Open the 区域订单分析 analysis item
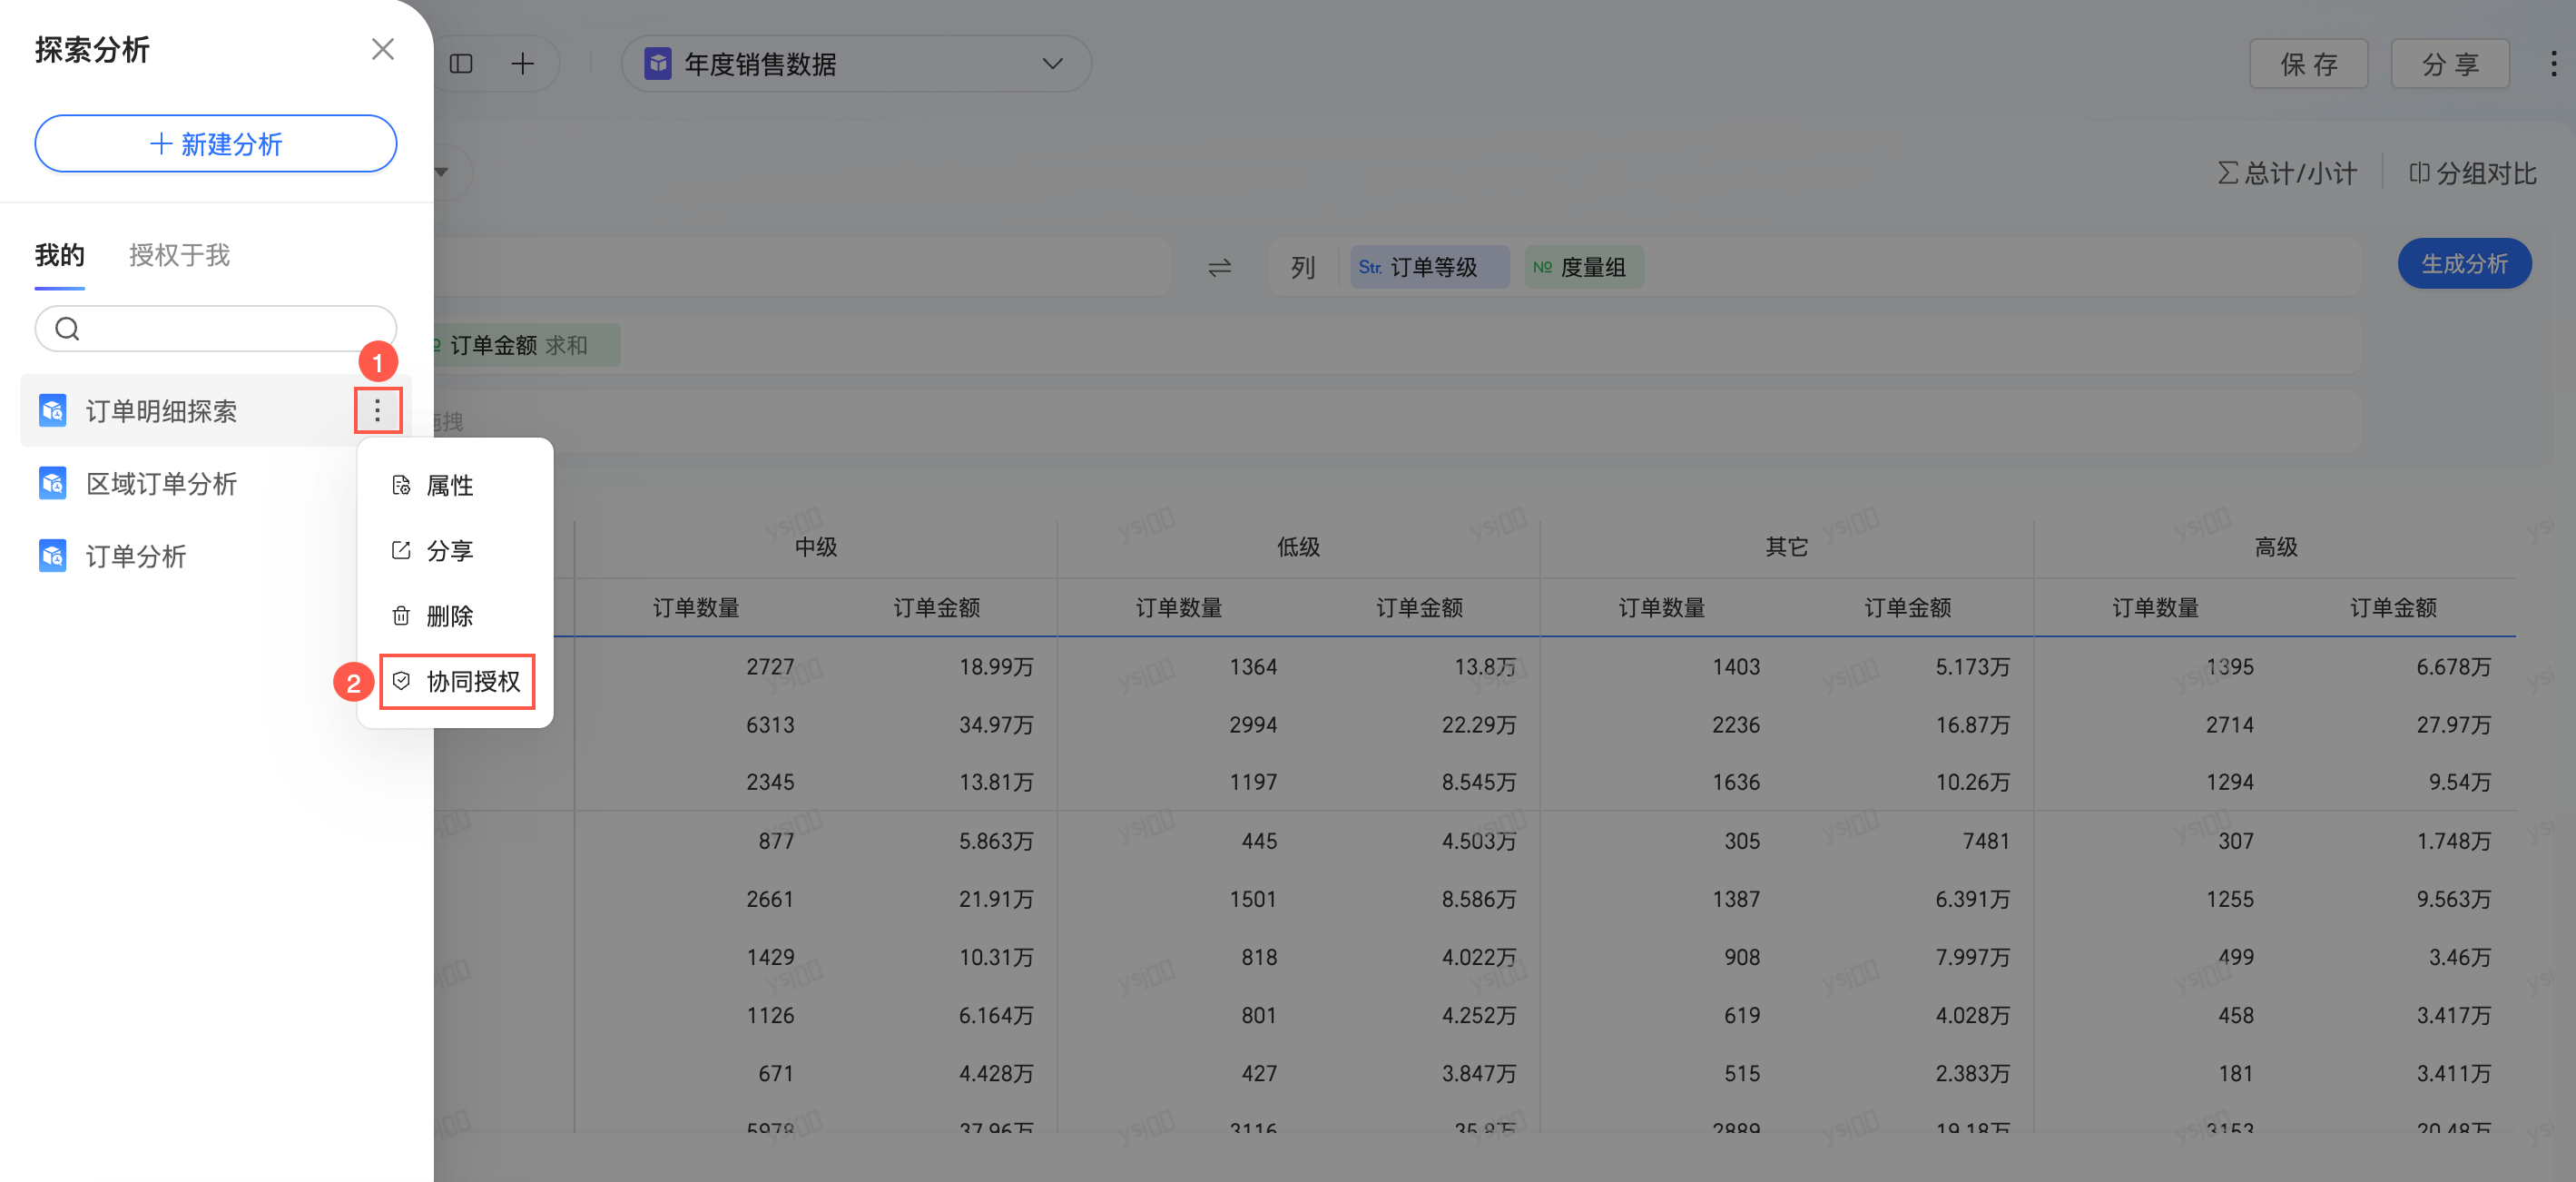Image resolution: width=2576 pixels, height=1182 pixels. 161,484
